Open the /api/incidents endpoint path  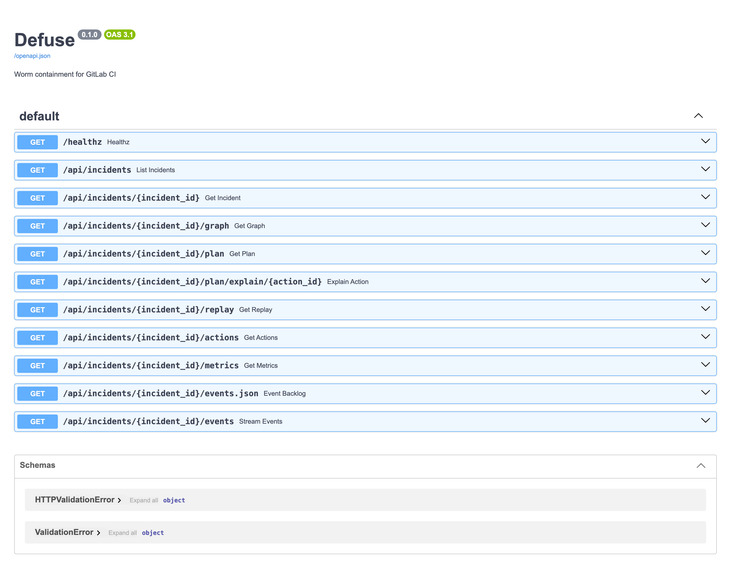[97, 170]
